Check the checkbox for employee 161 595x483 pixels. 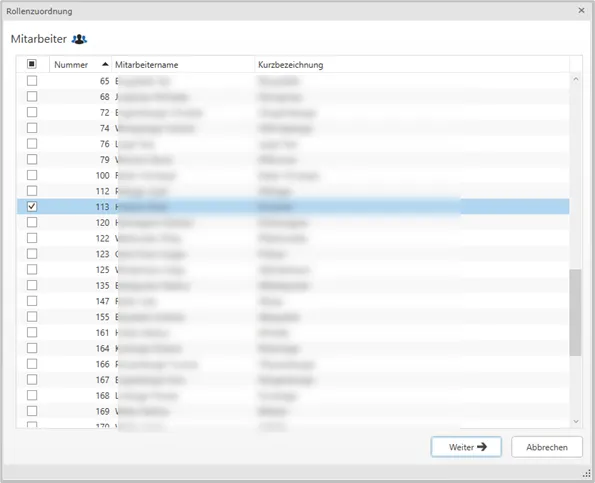(32, 332)
